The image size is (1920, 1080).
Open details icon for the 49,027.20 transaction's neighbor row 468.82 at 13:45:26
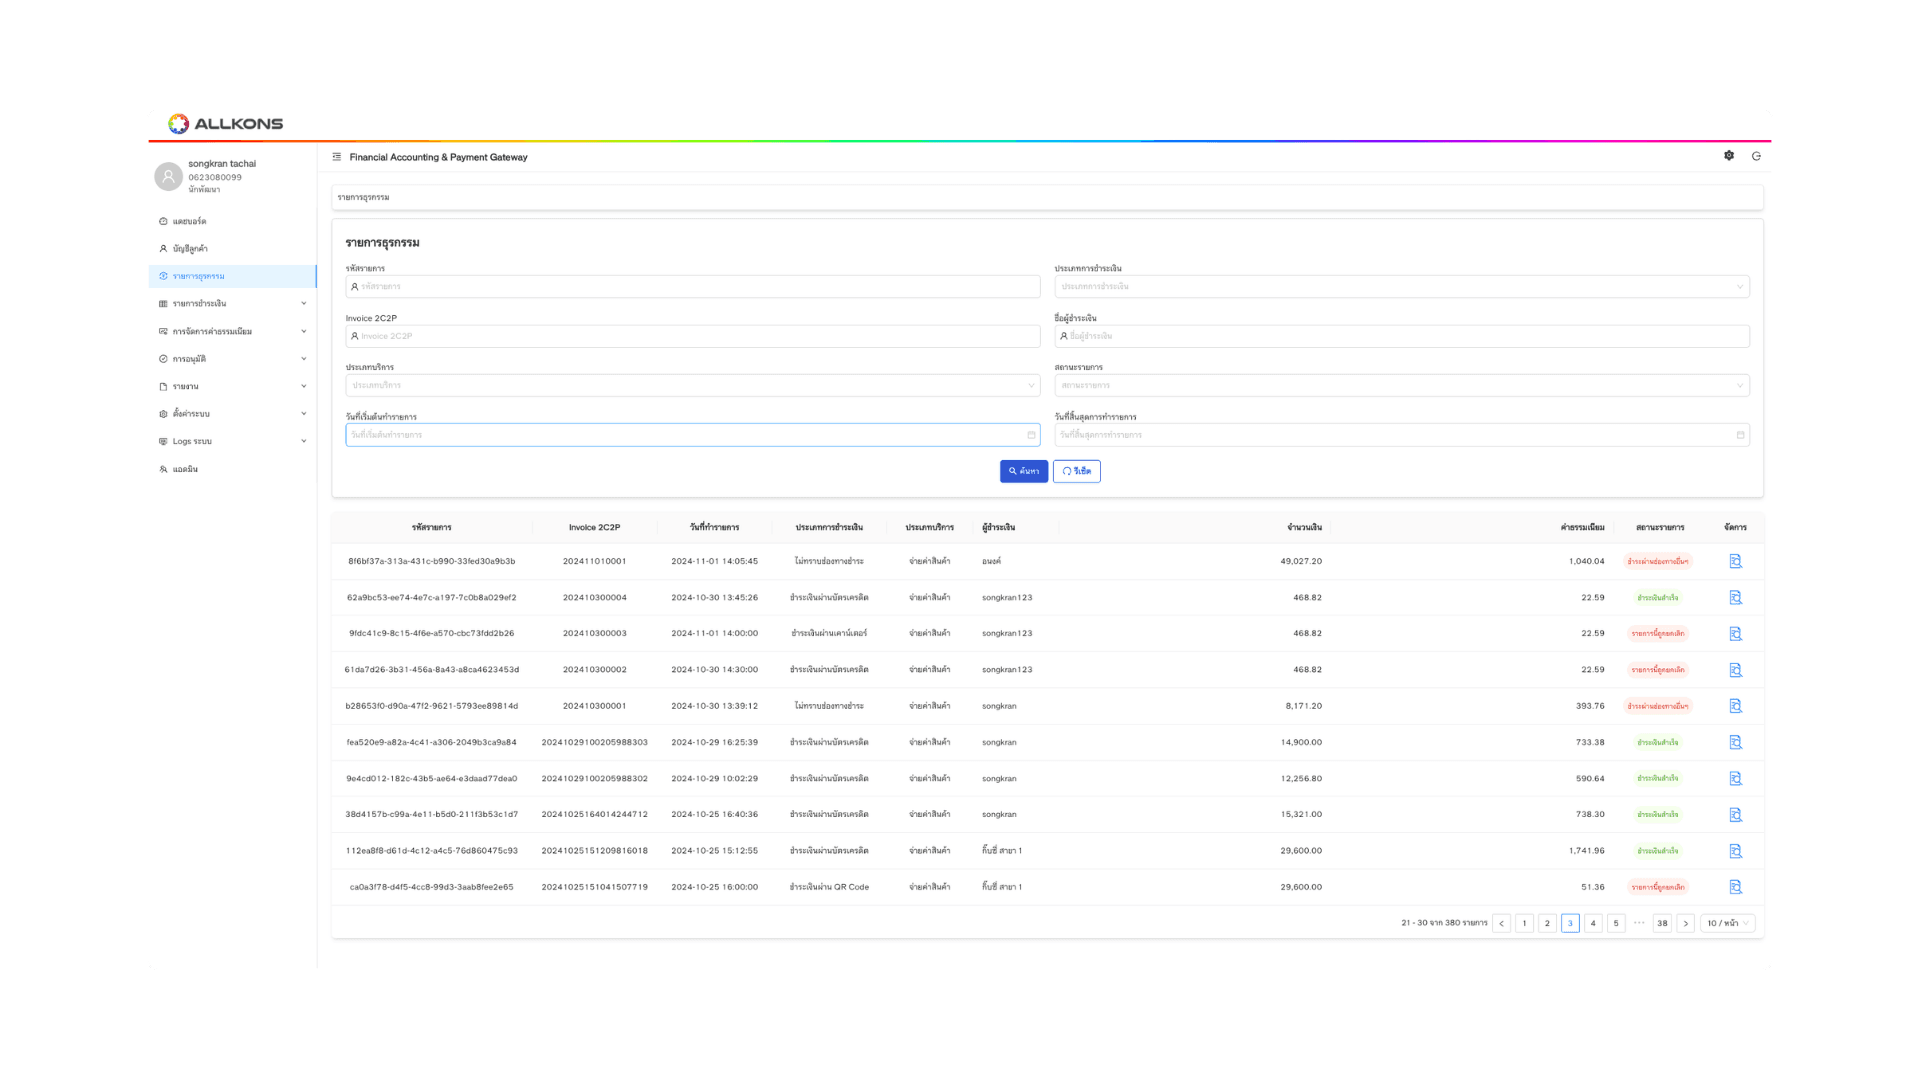1735,598
